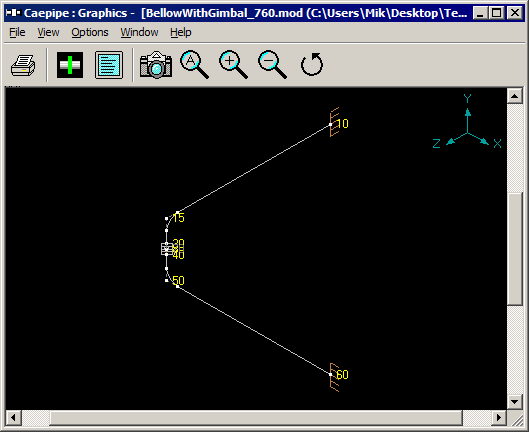529x432 pixels.
Task: Open the File menu
Action: pos(17,32)
